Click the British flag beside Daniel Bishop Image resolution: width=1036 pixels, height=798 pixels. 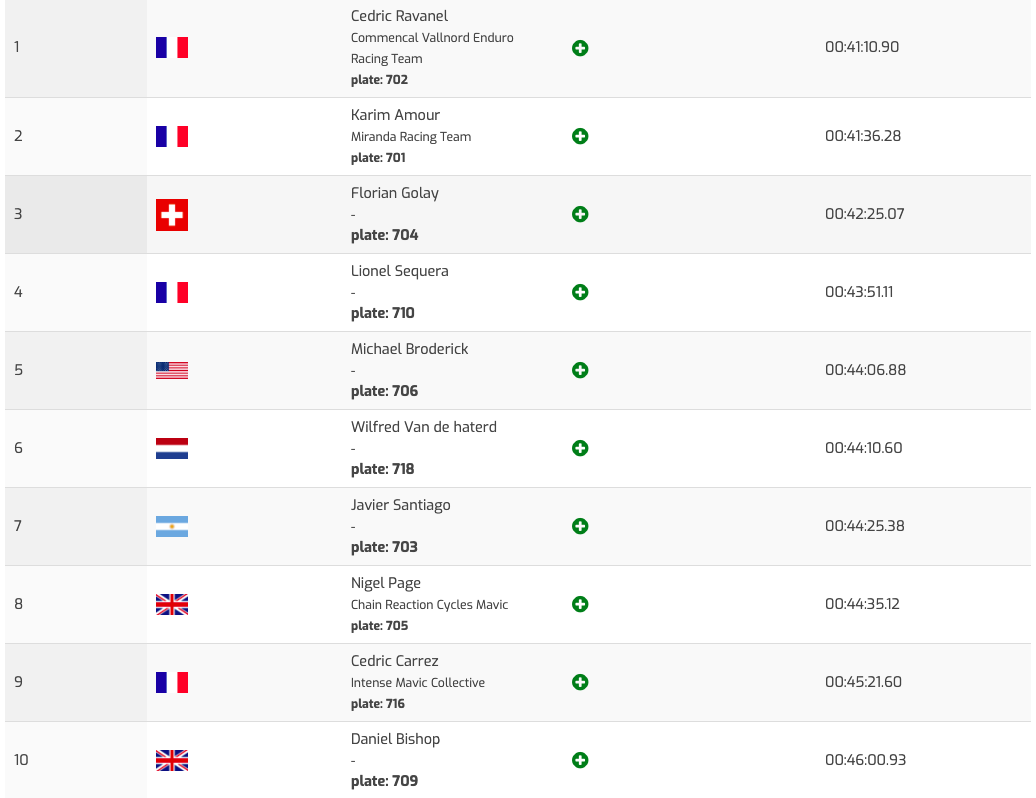[x=172, y=761]
